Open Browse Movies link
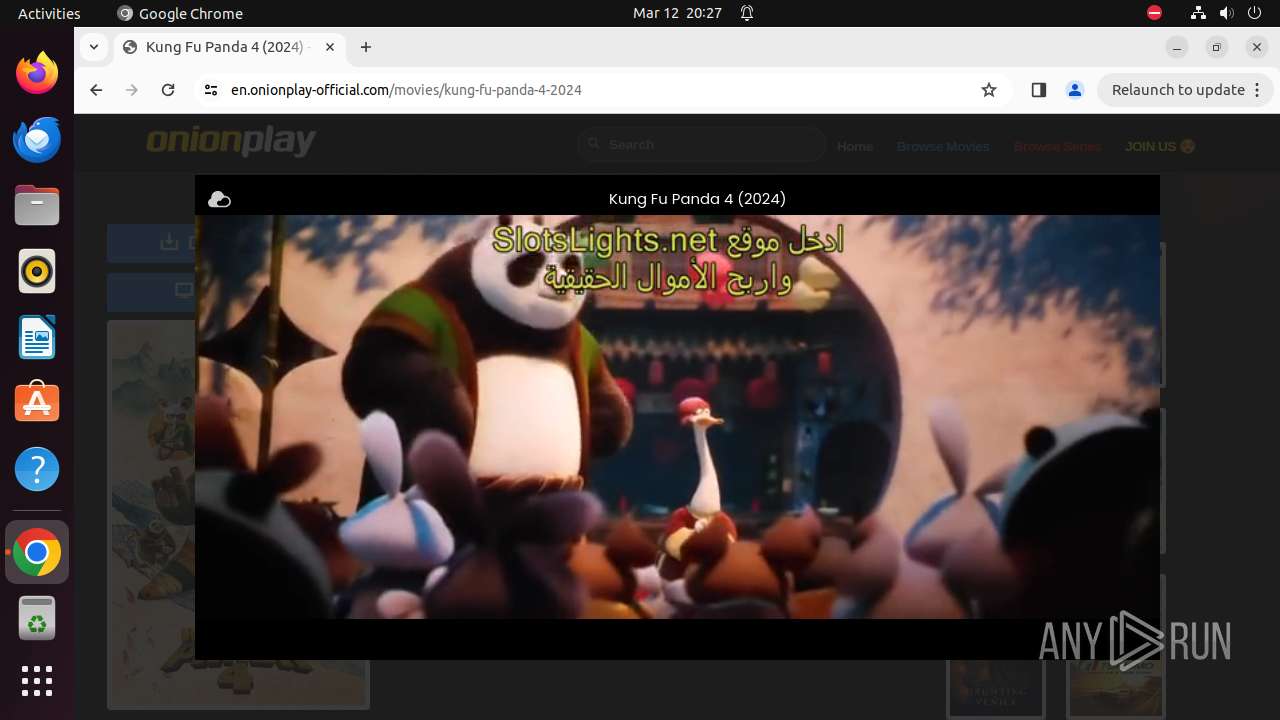1280x720 pixels. point(943,146)
